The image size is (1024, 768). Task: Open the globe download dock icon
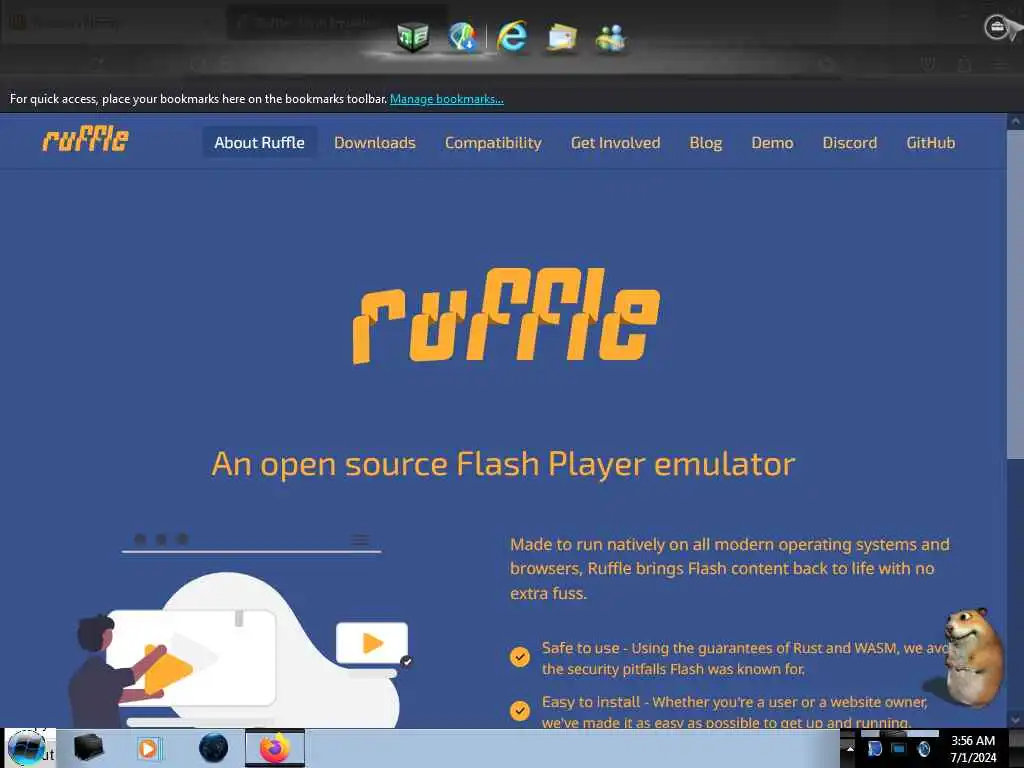(462, 36)
